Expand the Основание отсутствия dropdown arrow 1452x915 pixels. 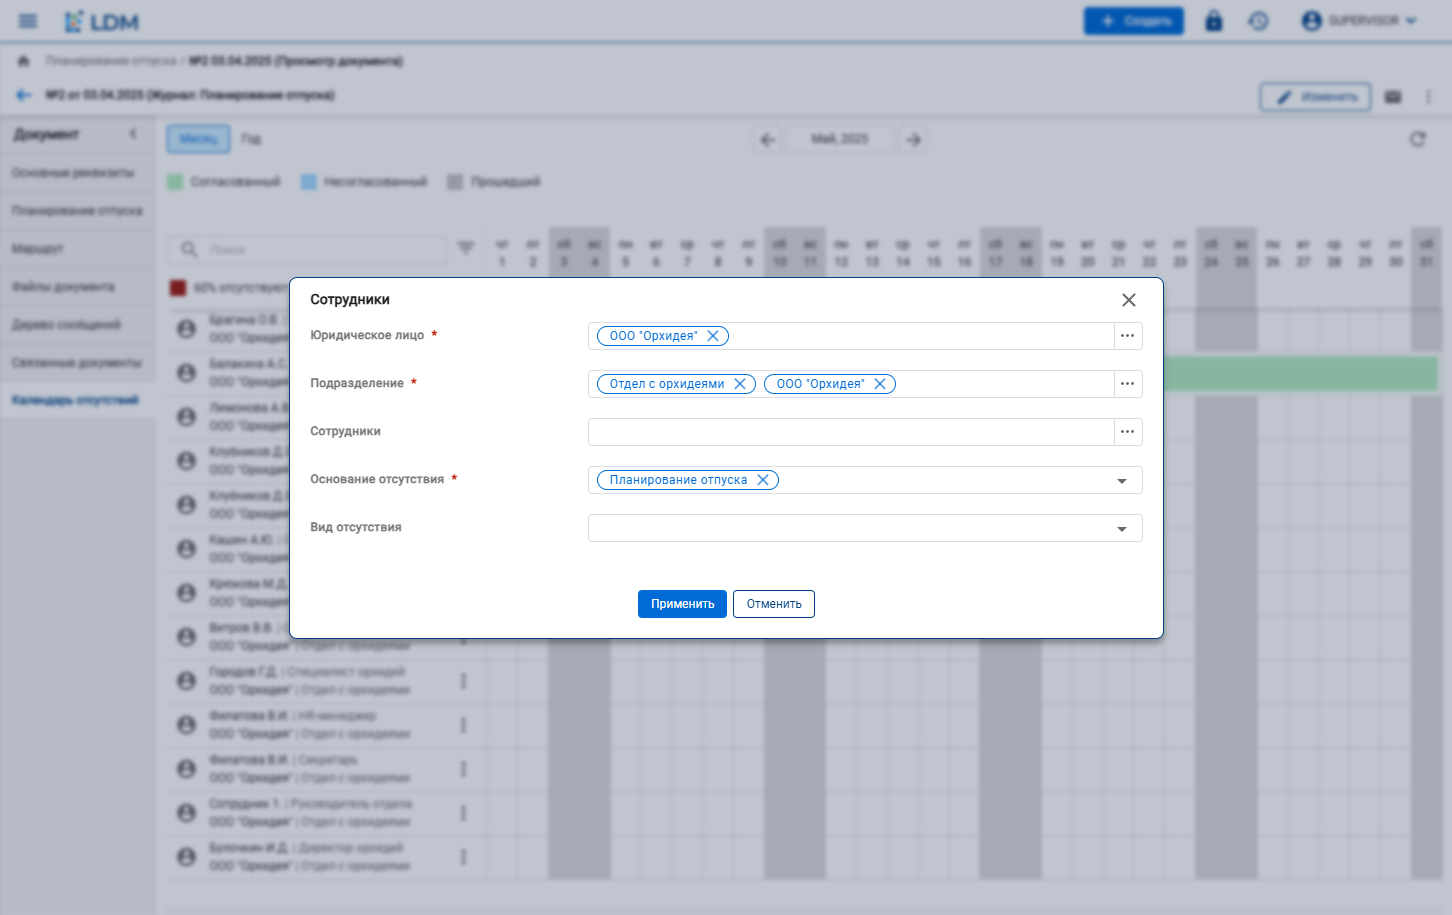point(1122,481)
